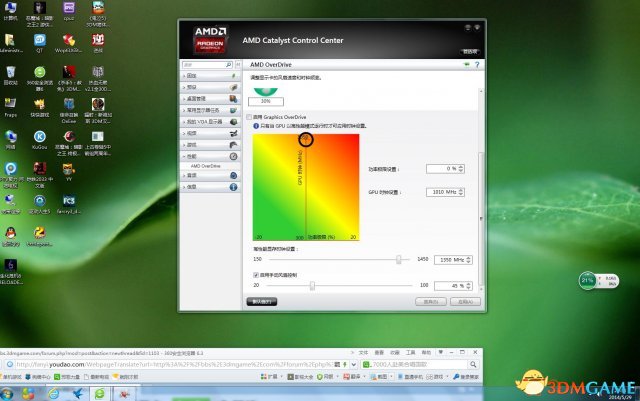Open the second menu in browser menu bar
This screenshot has width=640, height=401.
[379, 352]
